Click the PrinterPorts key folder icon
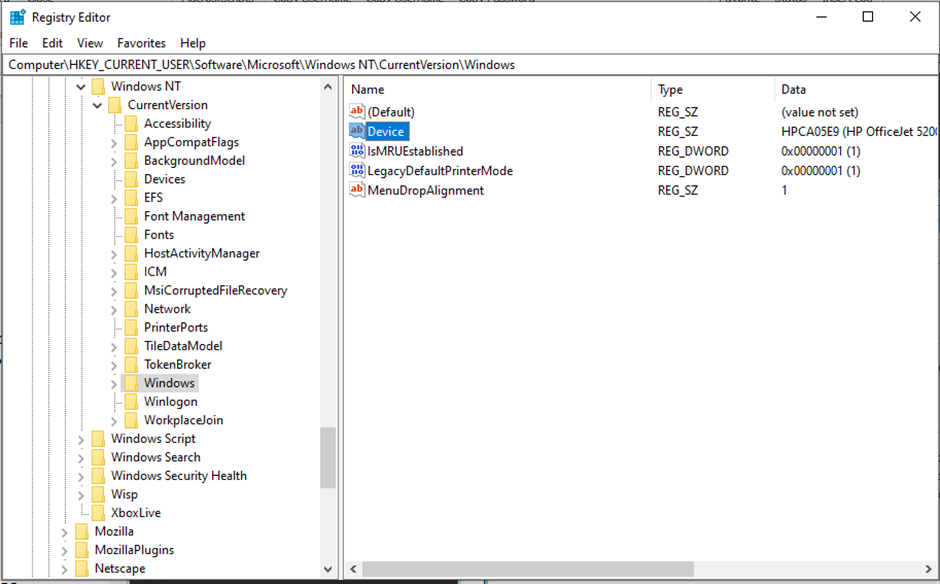Screen dimensions: 940x584 click(x=131, y=328)
